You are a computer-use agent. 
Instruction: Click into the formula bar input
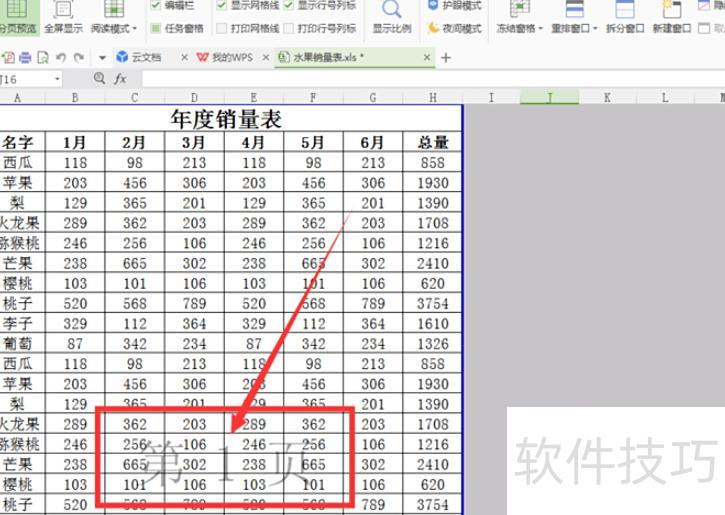coord(433,79)
